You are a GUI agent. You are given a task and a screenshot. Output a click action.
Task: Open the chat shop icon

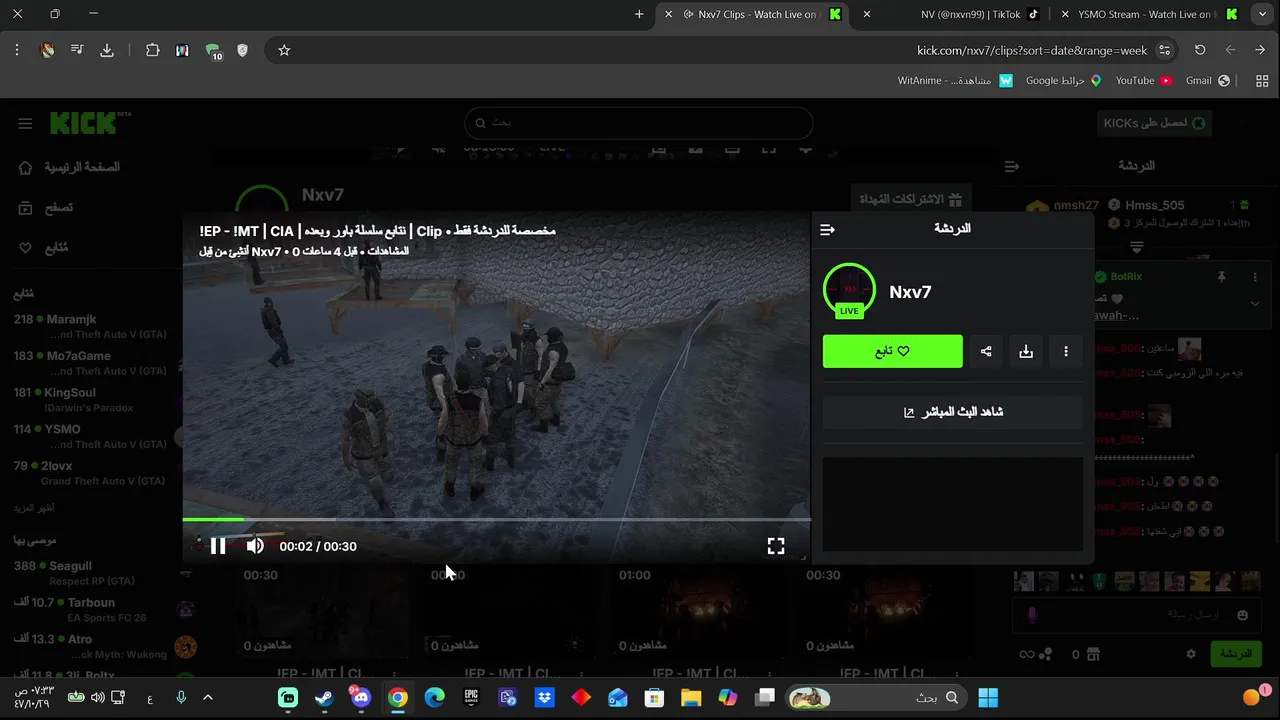[x=1093, y=654]
